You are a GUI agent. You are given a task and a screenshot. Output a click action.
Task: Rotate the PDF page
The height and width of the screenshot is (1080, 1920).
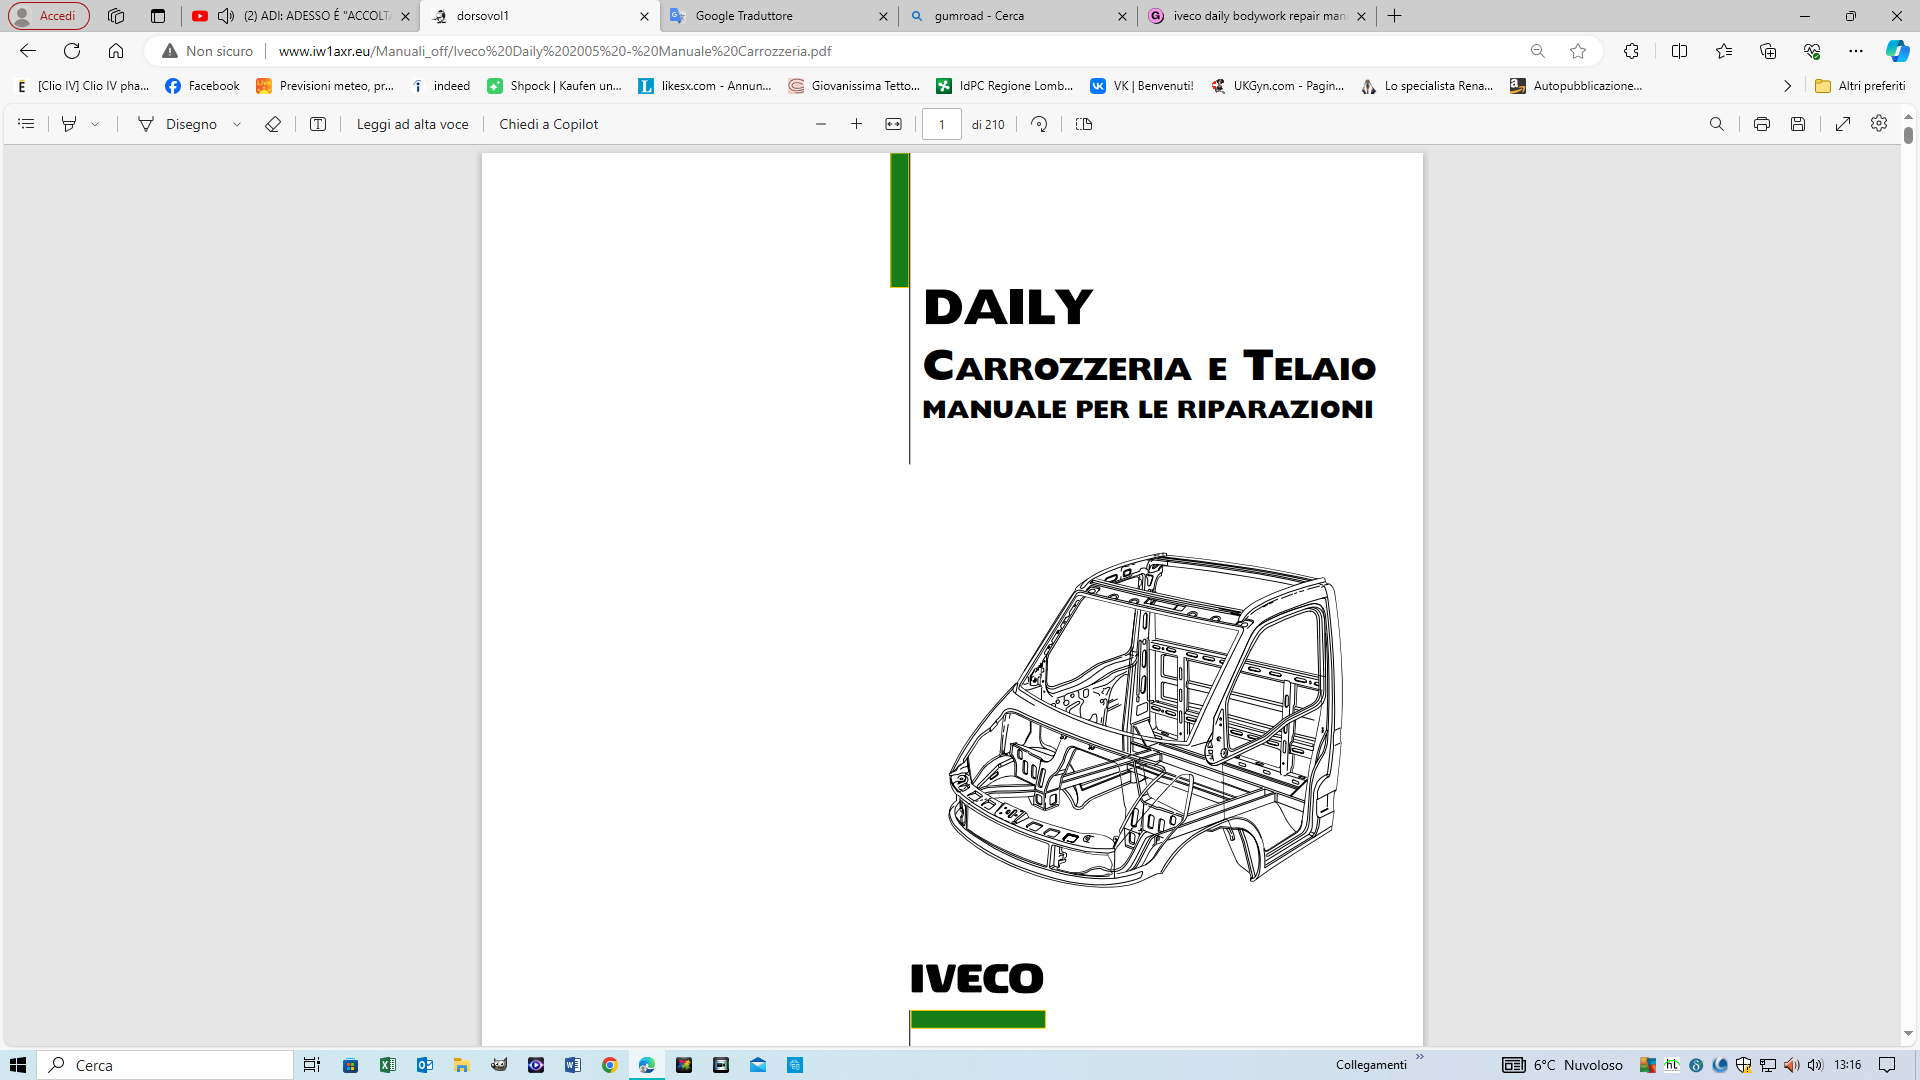[1039, 124]
